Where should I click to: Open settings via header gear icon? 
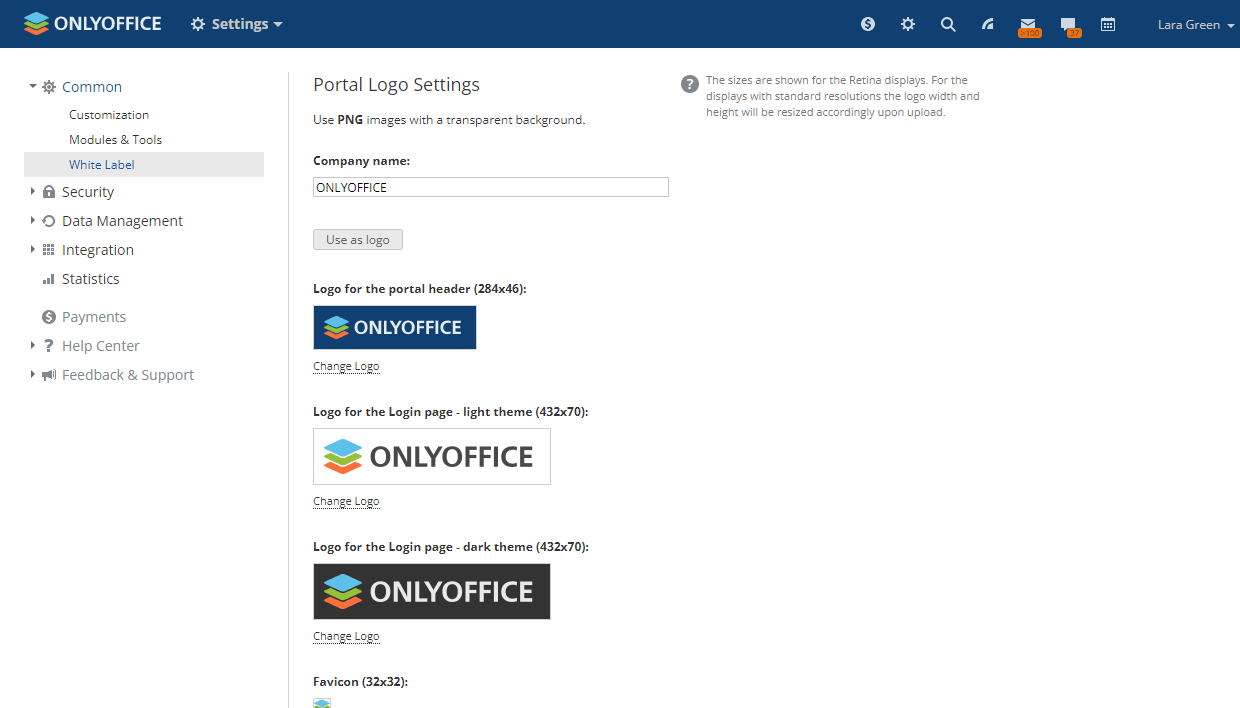[x=908, y=24]
